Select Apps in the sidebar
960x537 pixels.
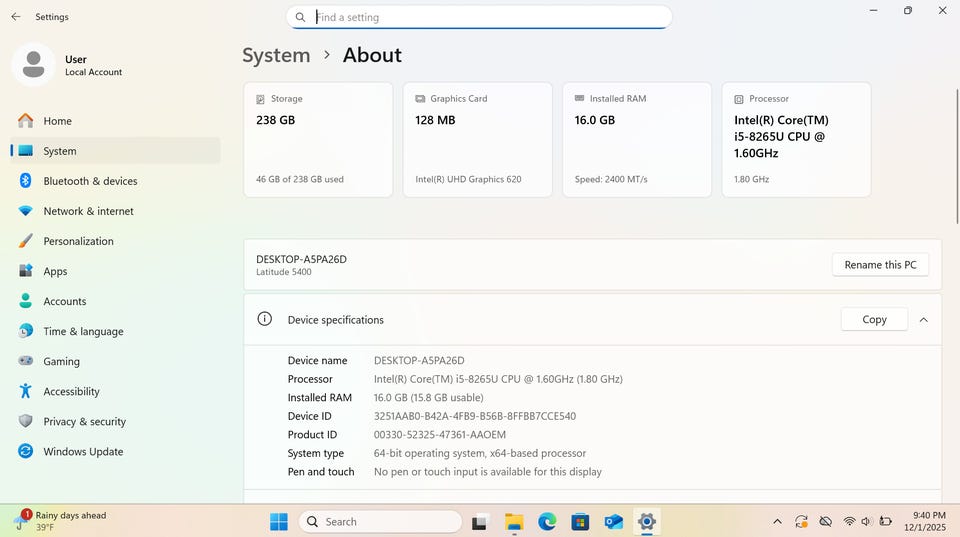point(55,271)
